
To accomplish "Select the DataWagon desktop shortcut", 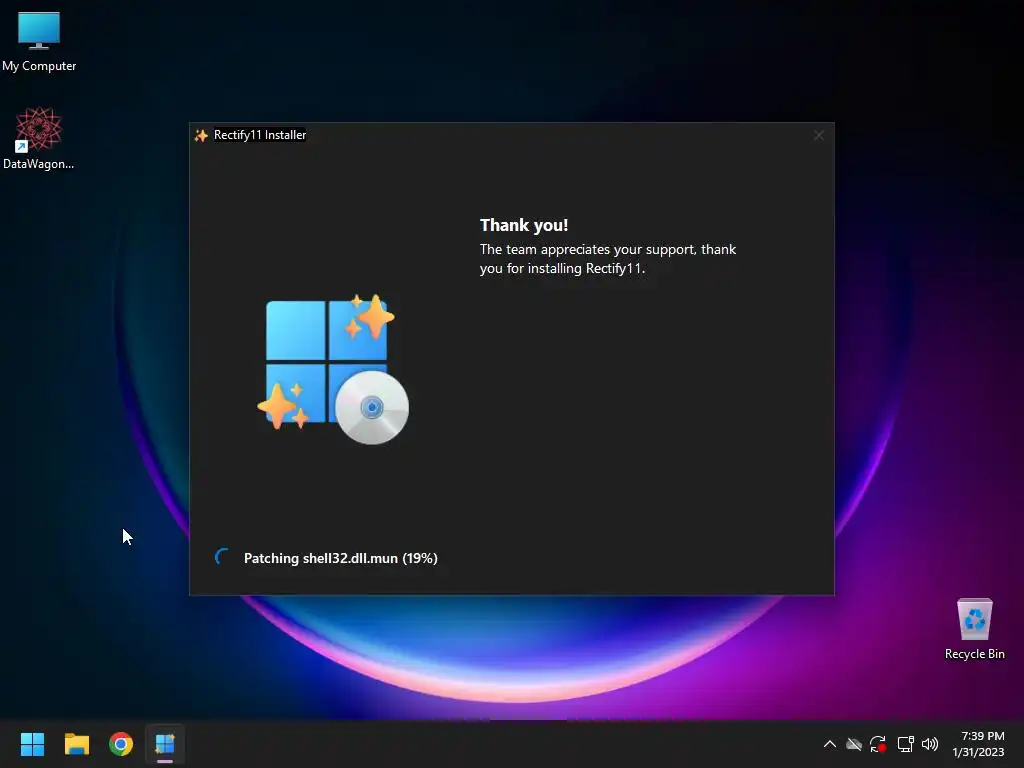I will point(39,138).
